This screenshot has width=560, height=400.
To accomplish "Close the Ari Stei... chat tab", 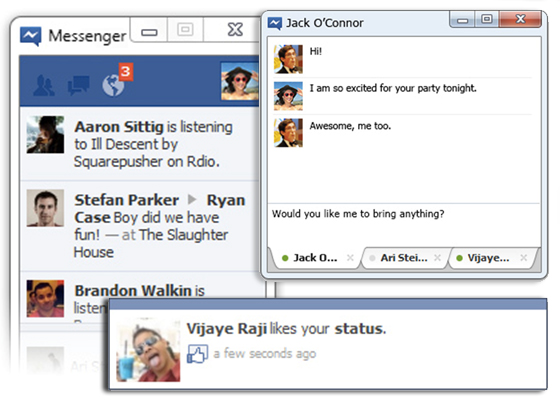I will pos(437,258).
